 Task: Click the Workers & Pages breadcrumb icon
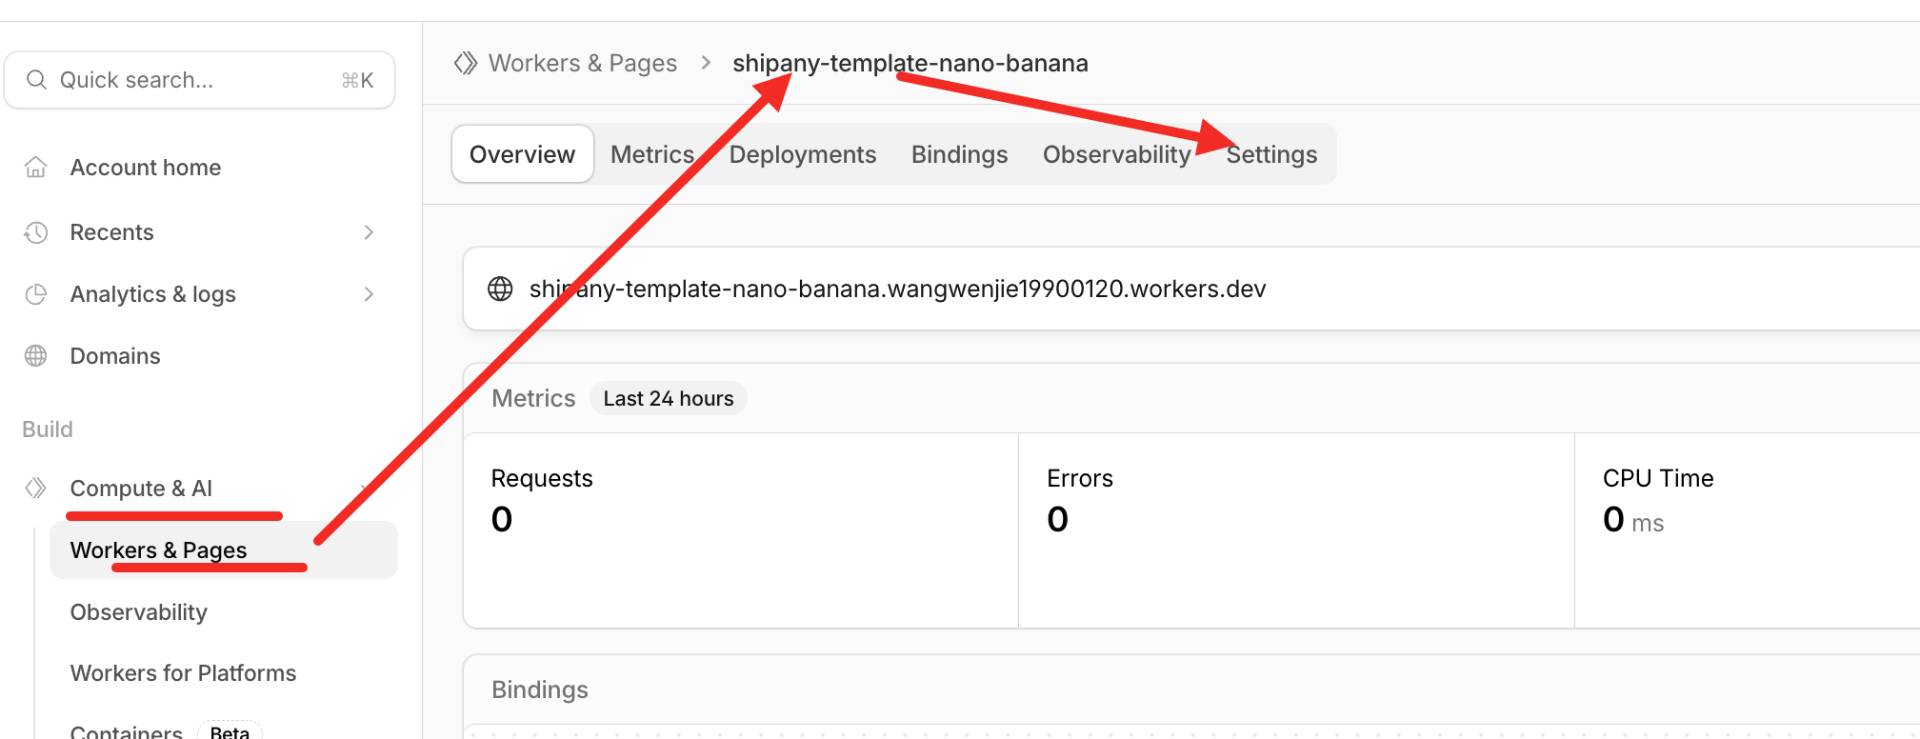465,63
